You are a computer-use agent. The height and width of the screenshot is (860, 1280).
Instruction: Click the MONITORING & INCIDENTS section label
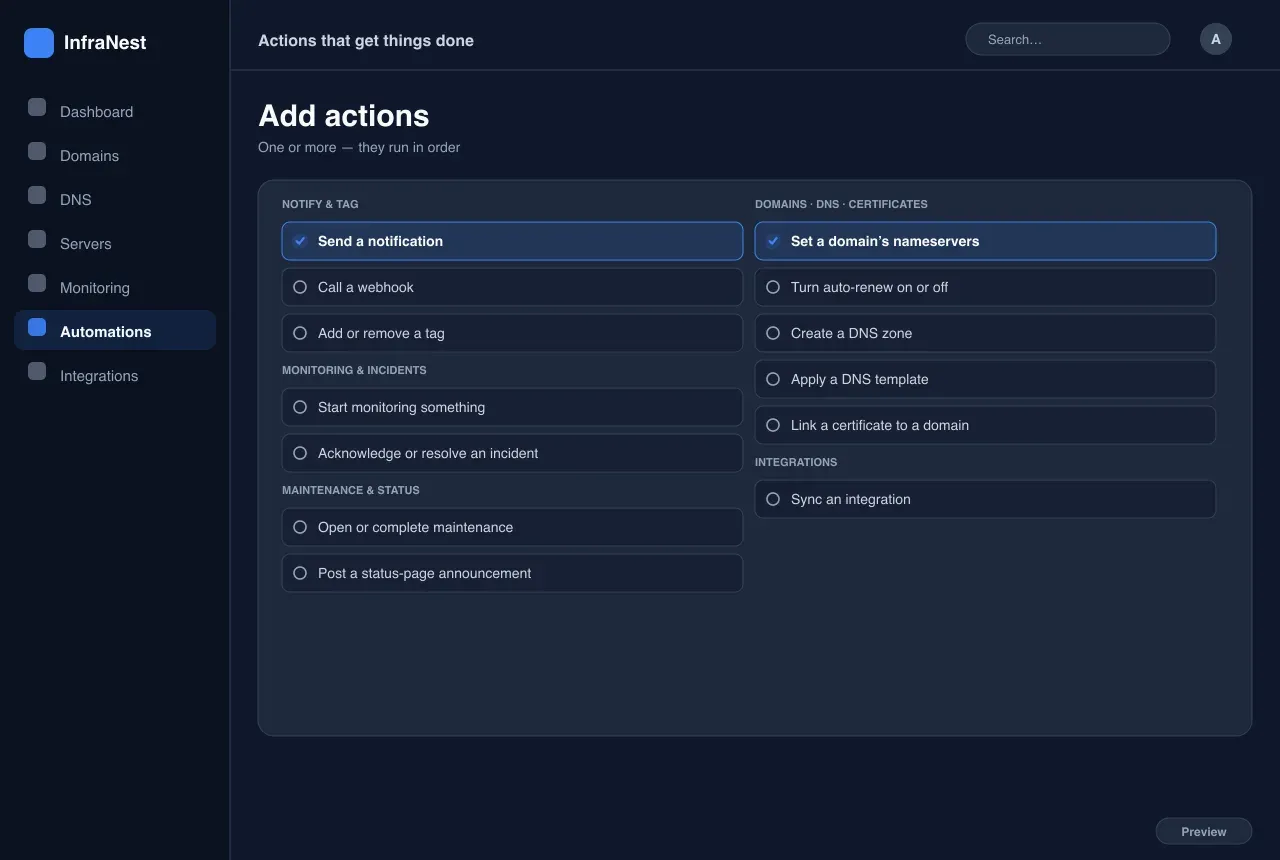pos(354,370)
